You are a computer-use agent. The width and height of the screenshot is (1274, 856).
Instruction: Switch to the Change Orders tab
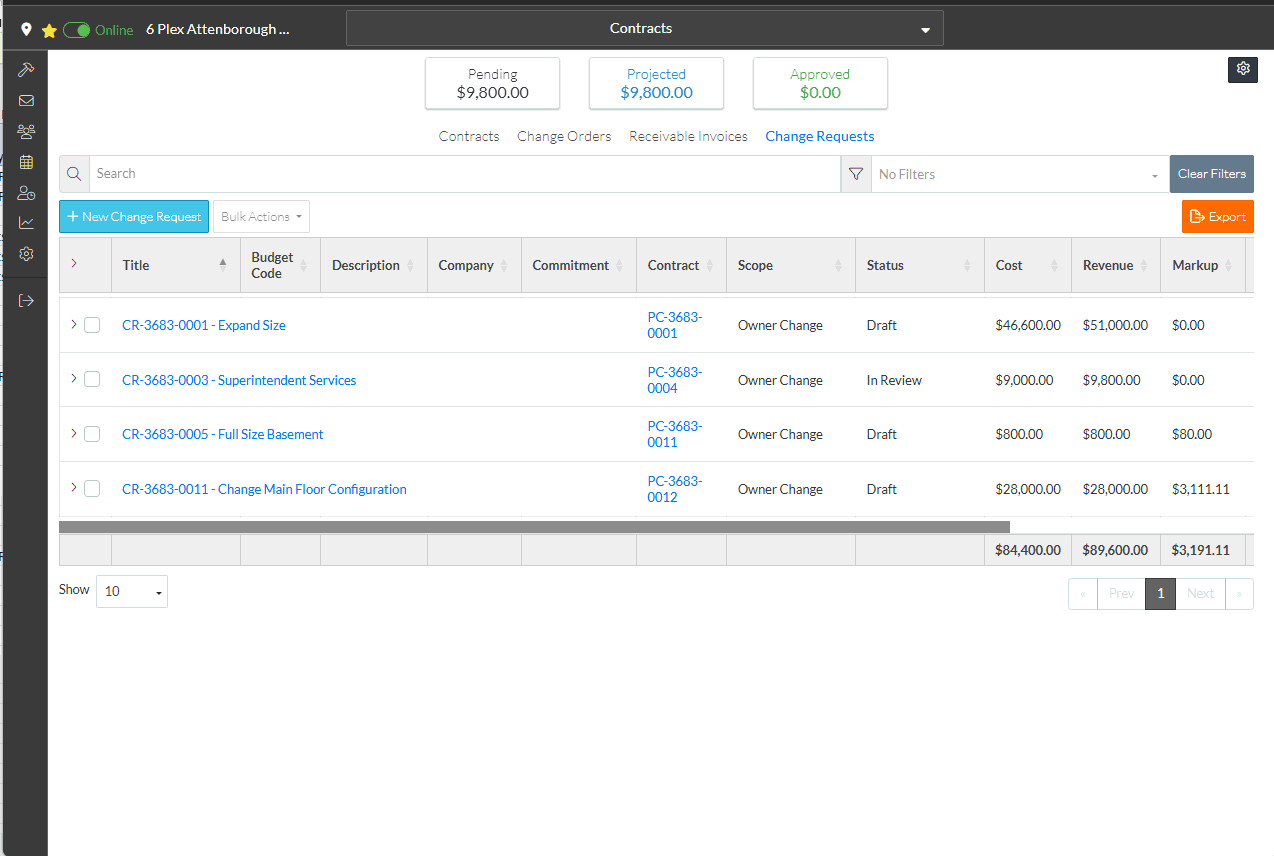click(564, 136)
